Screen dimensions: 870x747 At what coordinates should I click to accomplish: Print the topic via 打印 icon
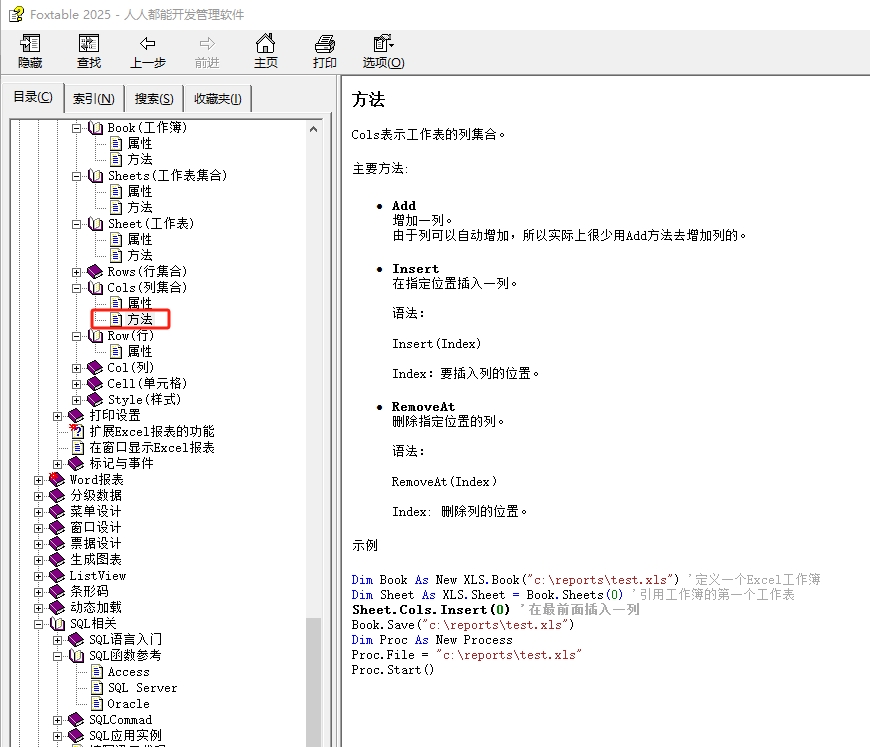(325, 51)
